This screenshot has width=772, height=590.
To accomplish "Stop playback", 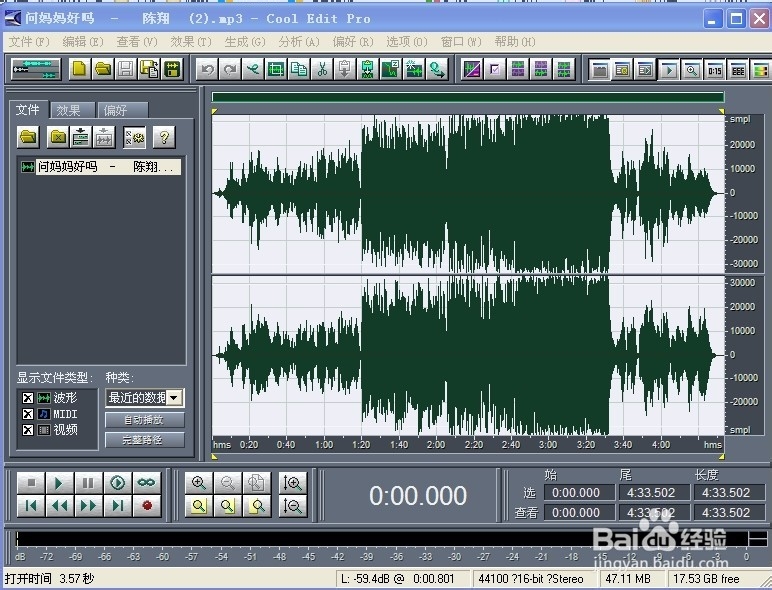I will pos(31,483).
